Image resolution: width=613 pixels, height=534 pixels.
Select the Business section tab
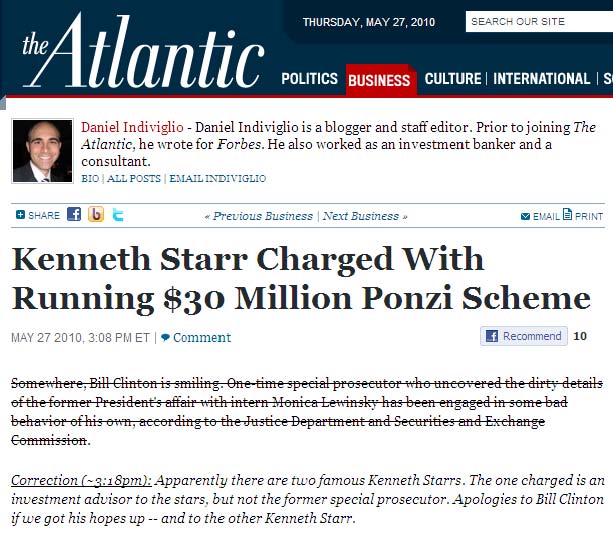[x=380, y=80]
